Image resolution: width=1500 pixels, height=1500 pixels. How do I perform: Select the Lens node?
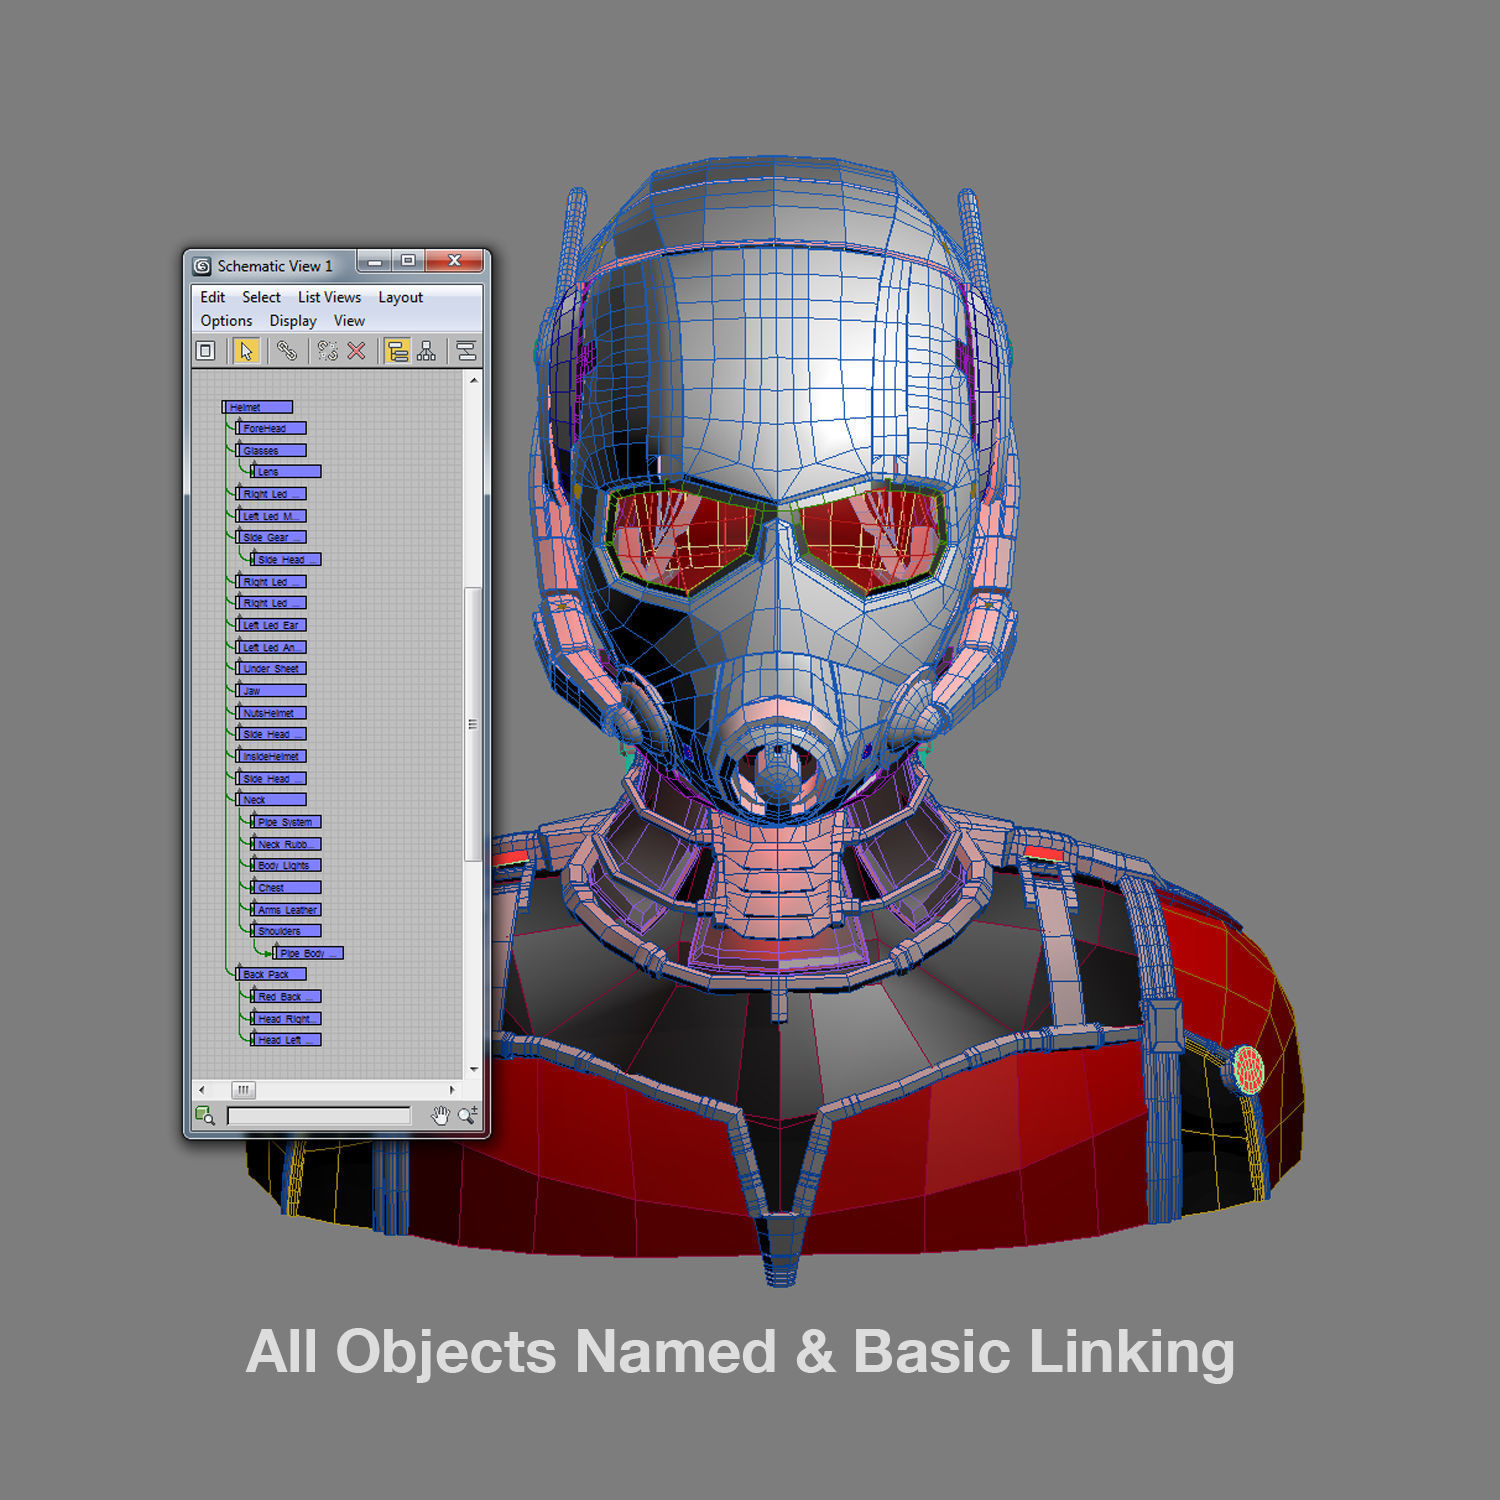(x=286, y=471)
